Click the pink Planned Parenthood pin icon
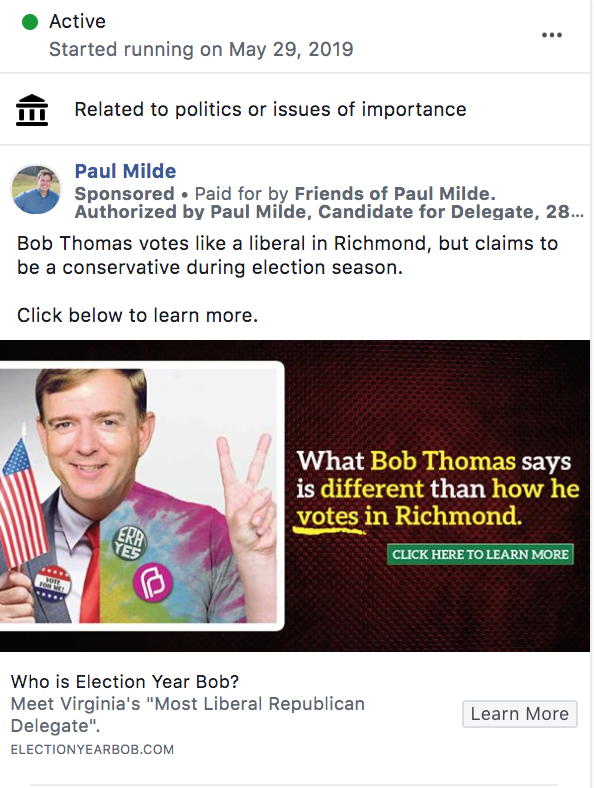The image size is (594, 788). point(152,583)
